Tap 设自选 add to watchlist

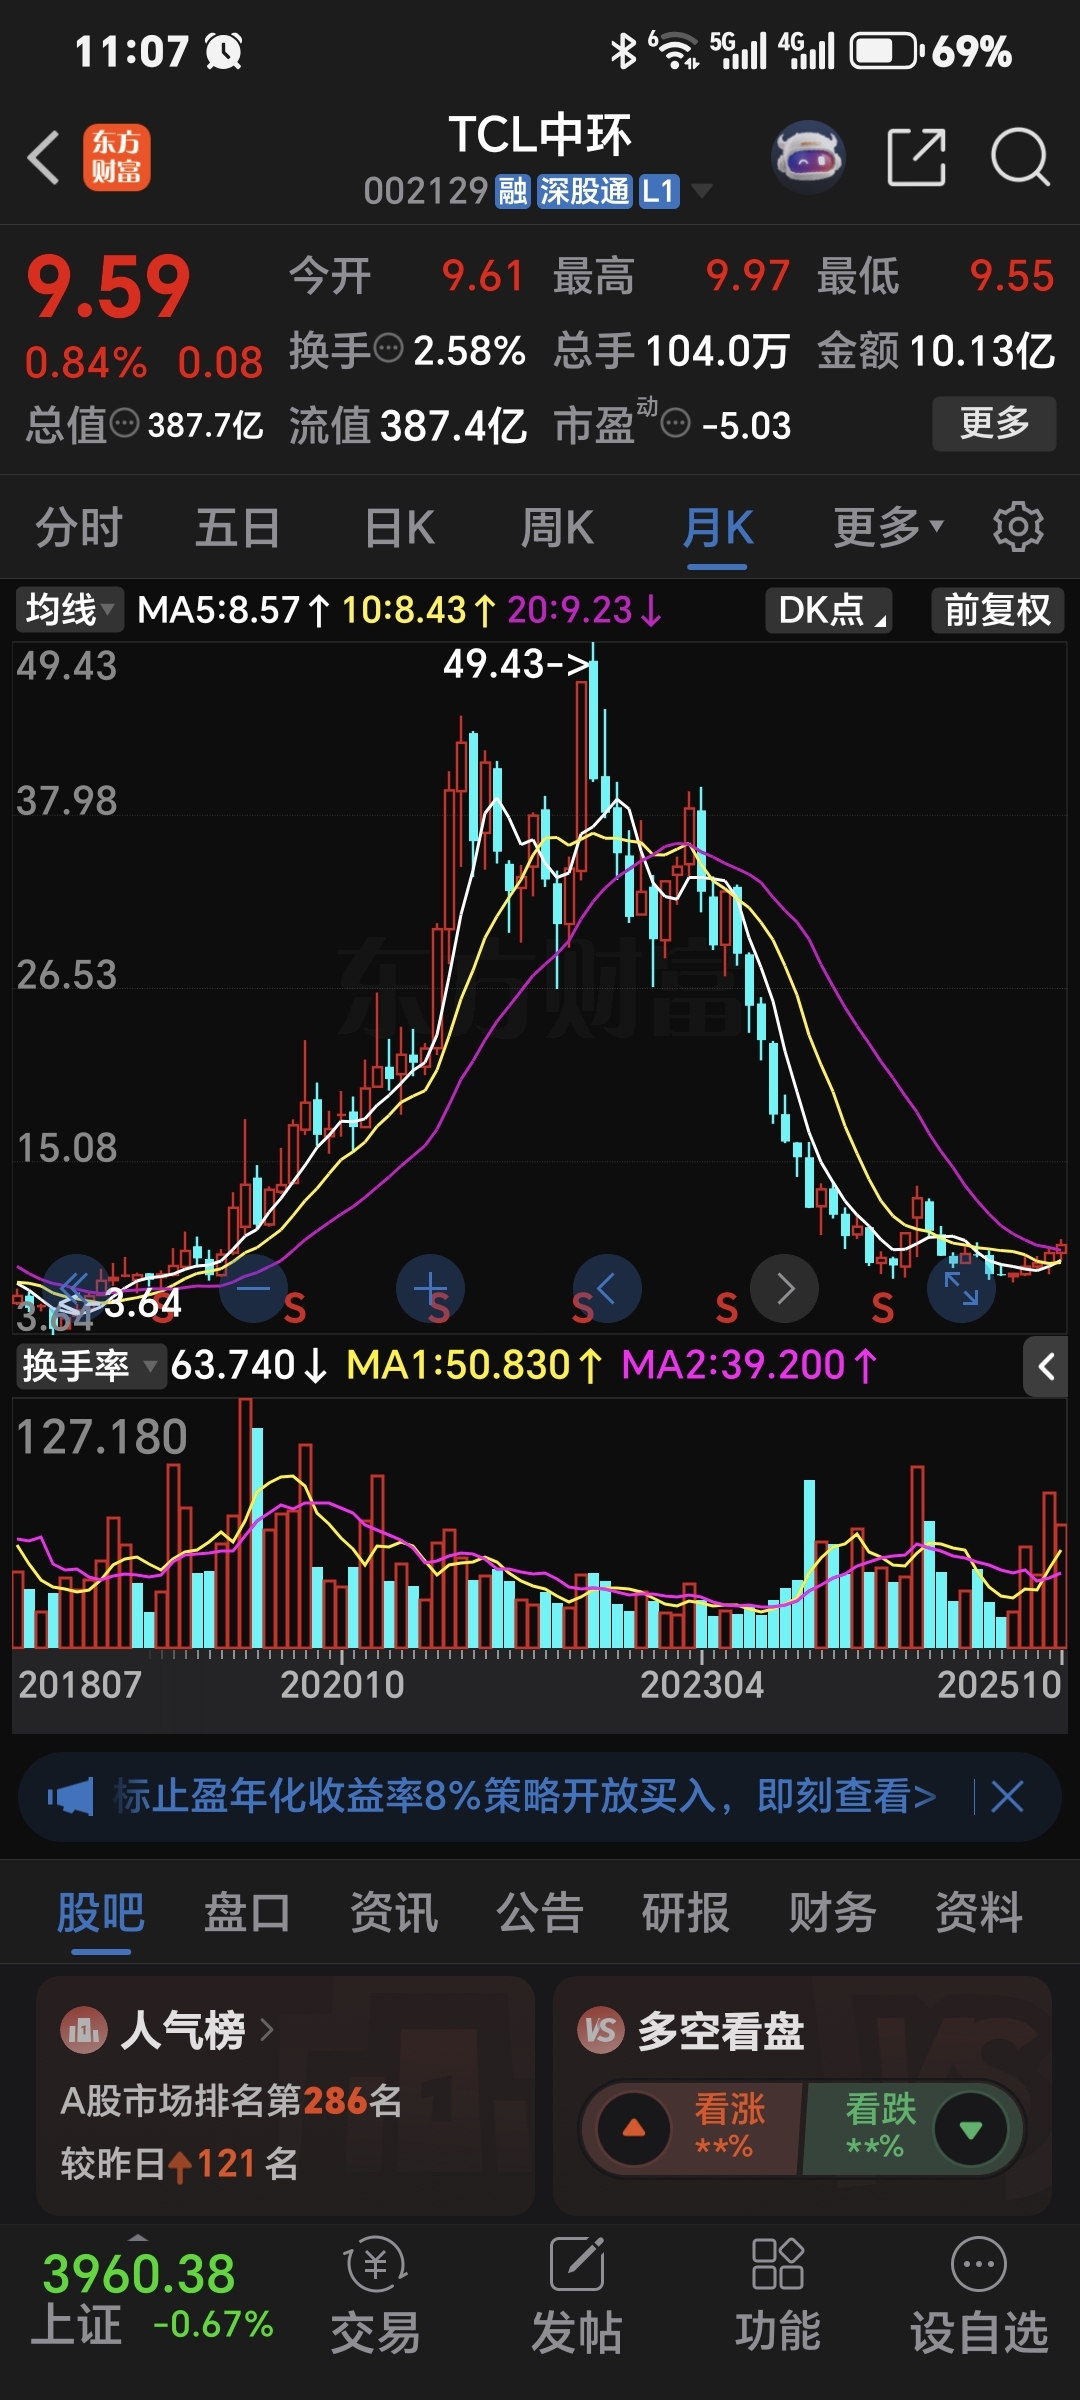[x=979, y=2296]
